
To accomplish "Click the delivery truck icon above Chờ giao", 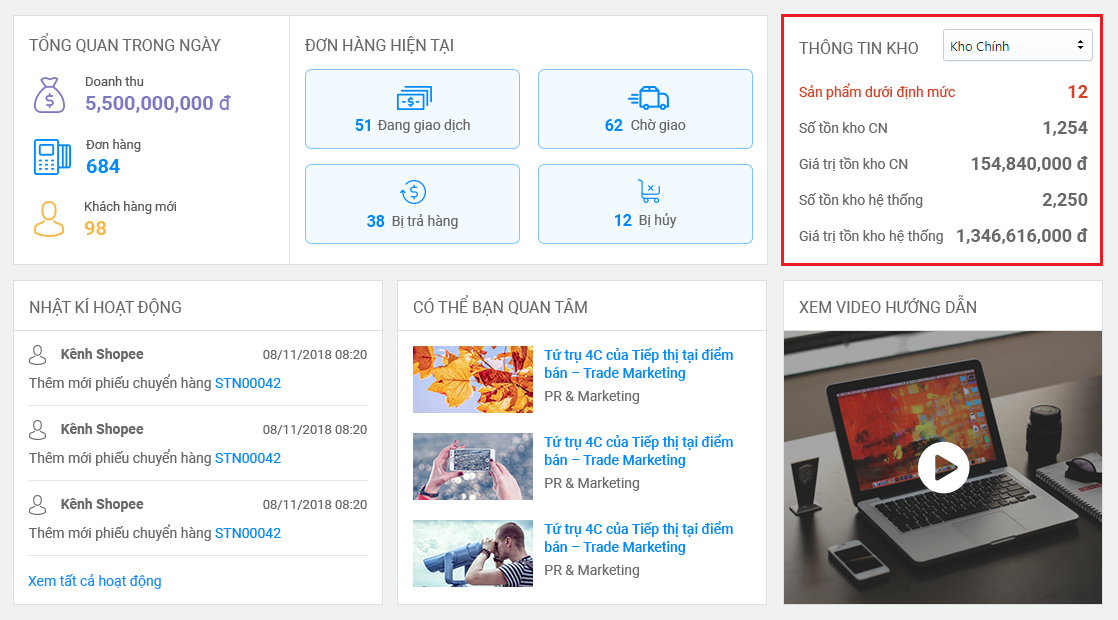I will coord(648,98).
